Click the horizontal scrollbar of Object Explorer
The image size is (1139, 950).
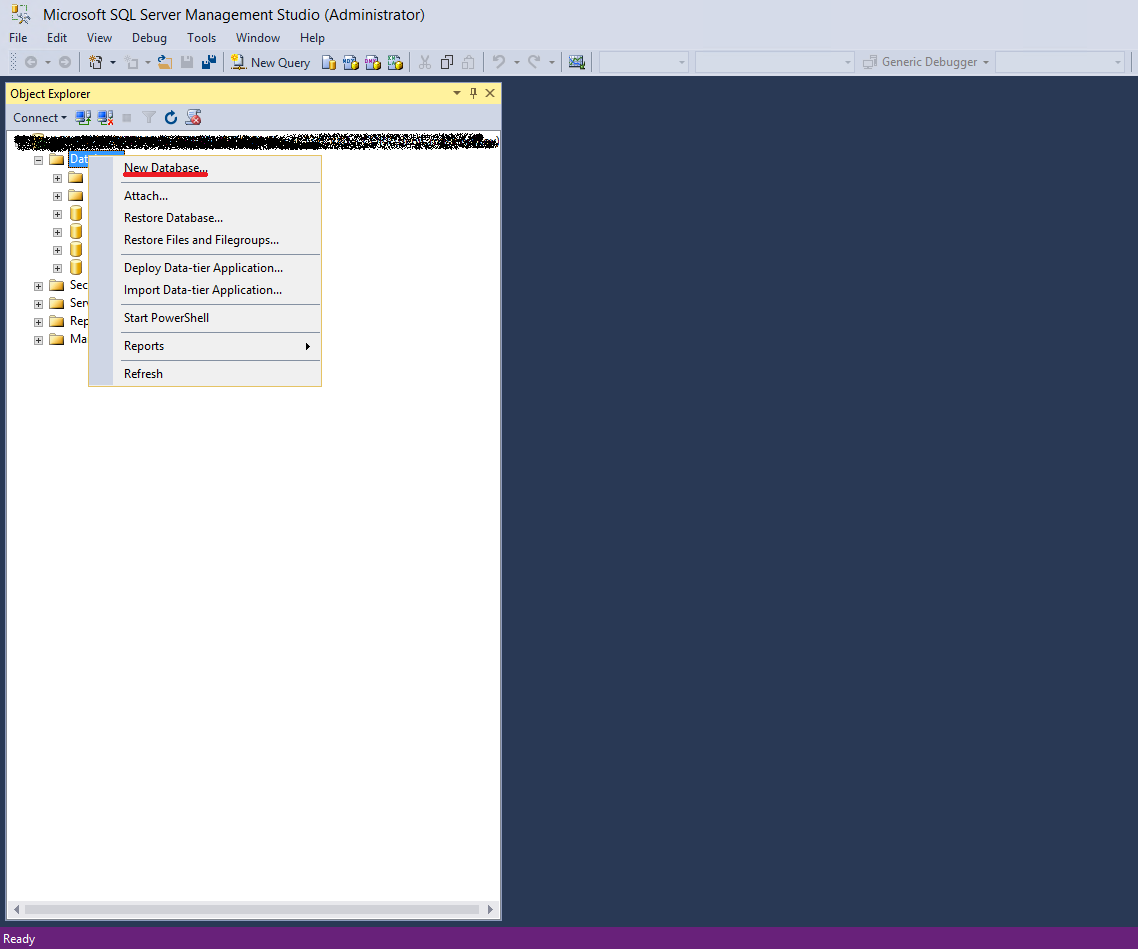tap(250, 909)
